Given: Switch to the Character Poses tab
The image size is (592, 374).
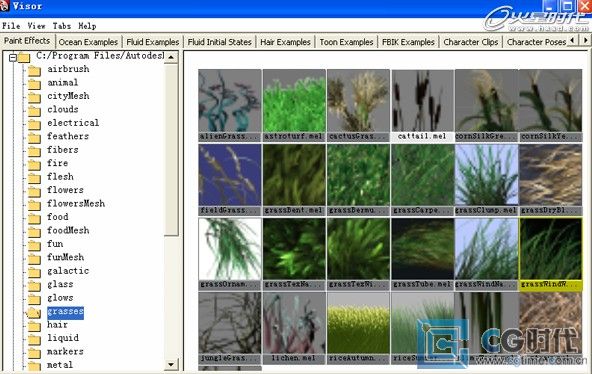Looking at the screenshot, I should (536, 42).
